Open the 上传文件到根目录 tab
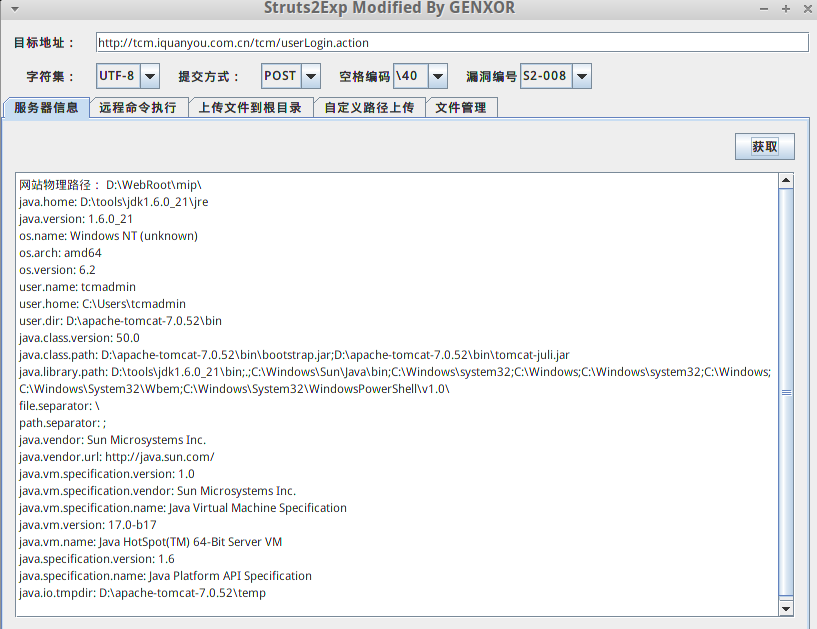This screenshot has height=629, width=817. (251, 107)
